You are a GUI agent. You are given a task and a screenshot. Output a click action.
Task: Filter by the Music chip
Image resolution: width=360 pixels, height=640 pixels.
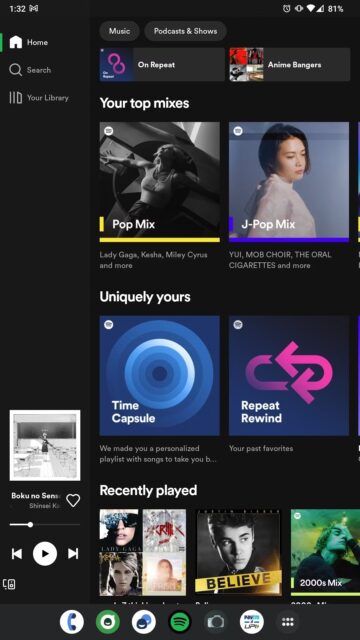pos(119,31)
